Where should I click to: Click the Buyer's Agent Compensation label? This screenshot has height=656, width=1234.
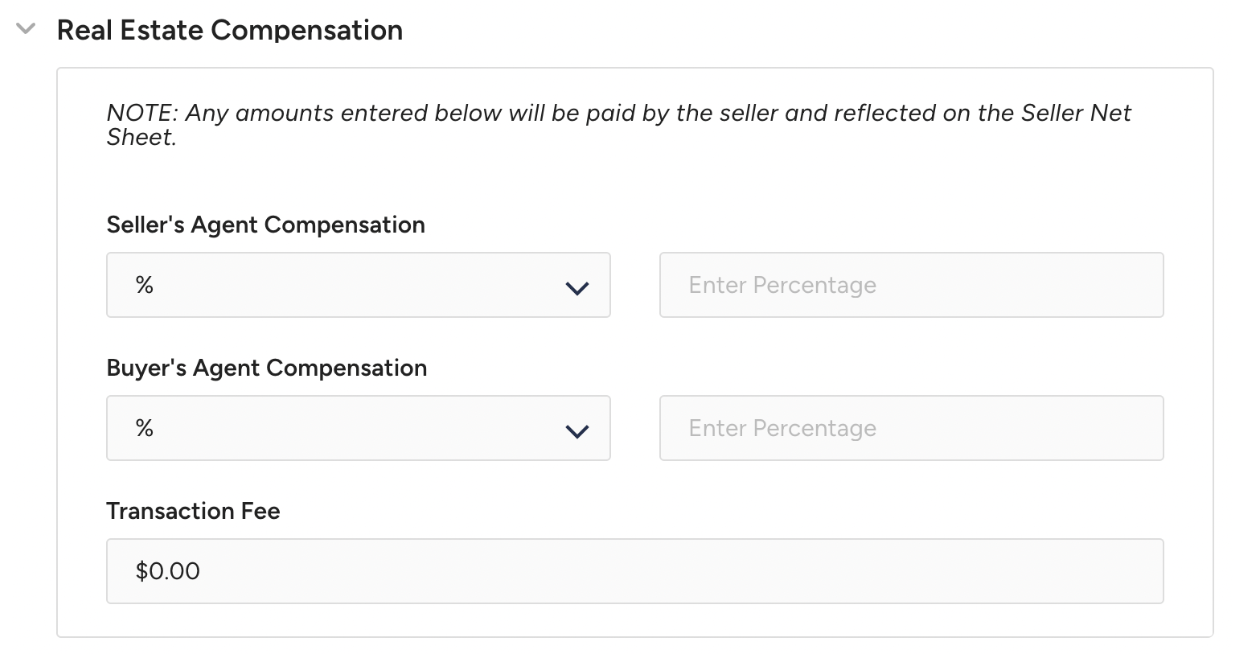point(266,368)
